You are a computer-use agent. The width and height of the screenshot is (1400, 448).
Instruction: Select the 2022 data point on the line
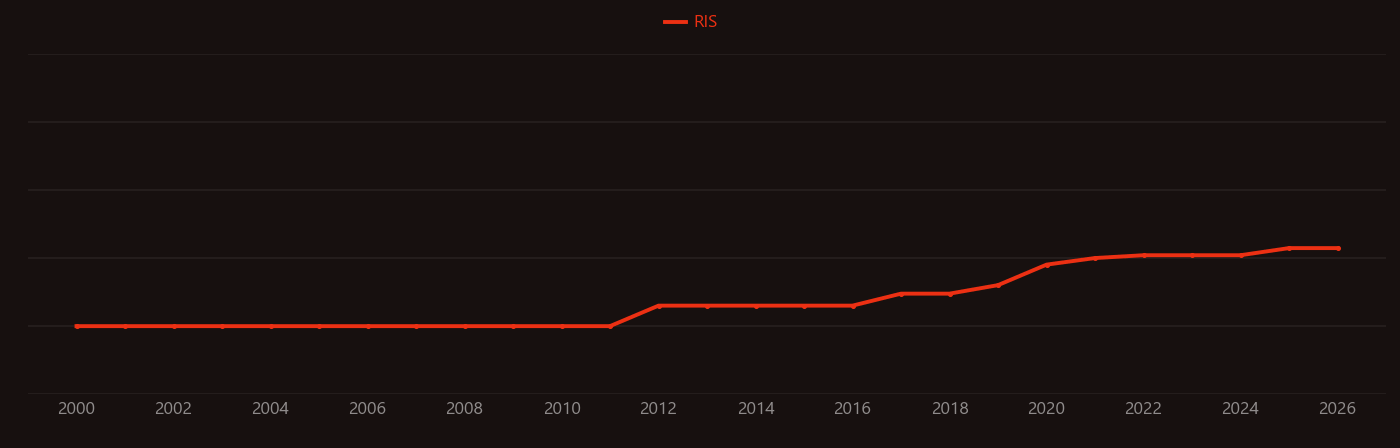(1144, 255)
